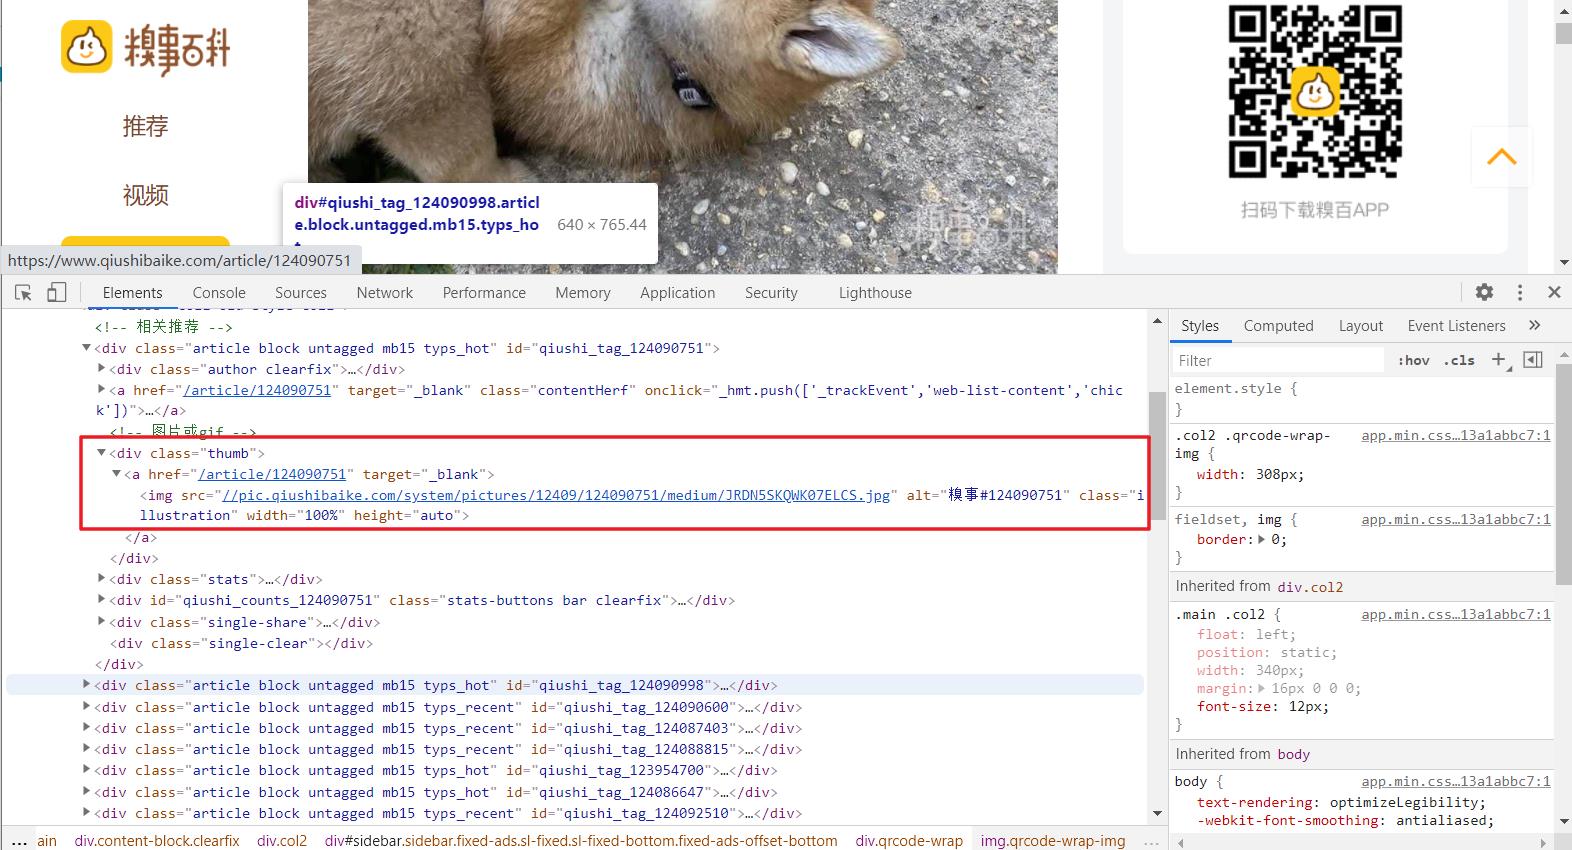
Task: Open app.min.css link for .main .col2
Action: point(1455,614)
